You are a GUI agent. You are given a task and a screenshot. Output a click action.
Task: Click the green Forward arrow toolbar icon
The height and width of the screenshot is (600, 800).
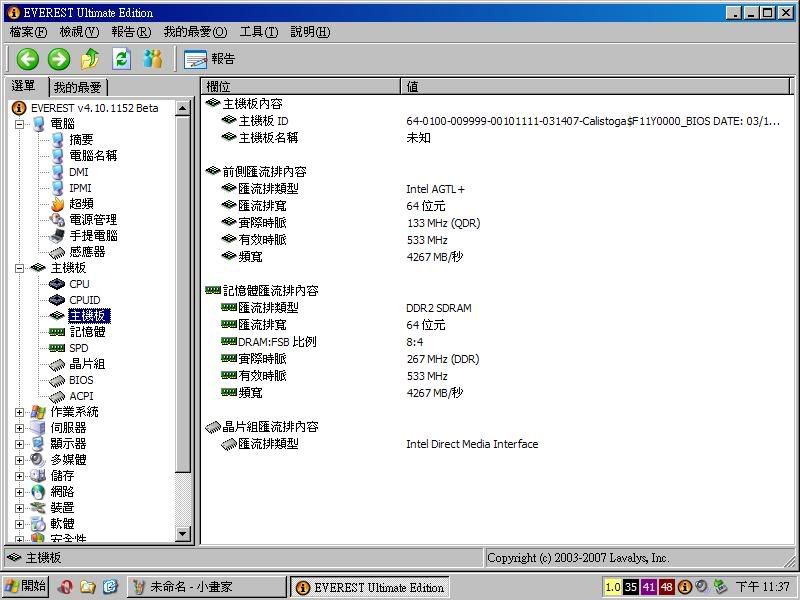59,59
